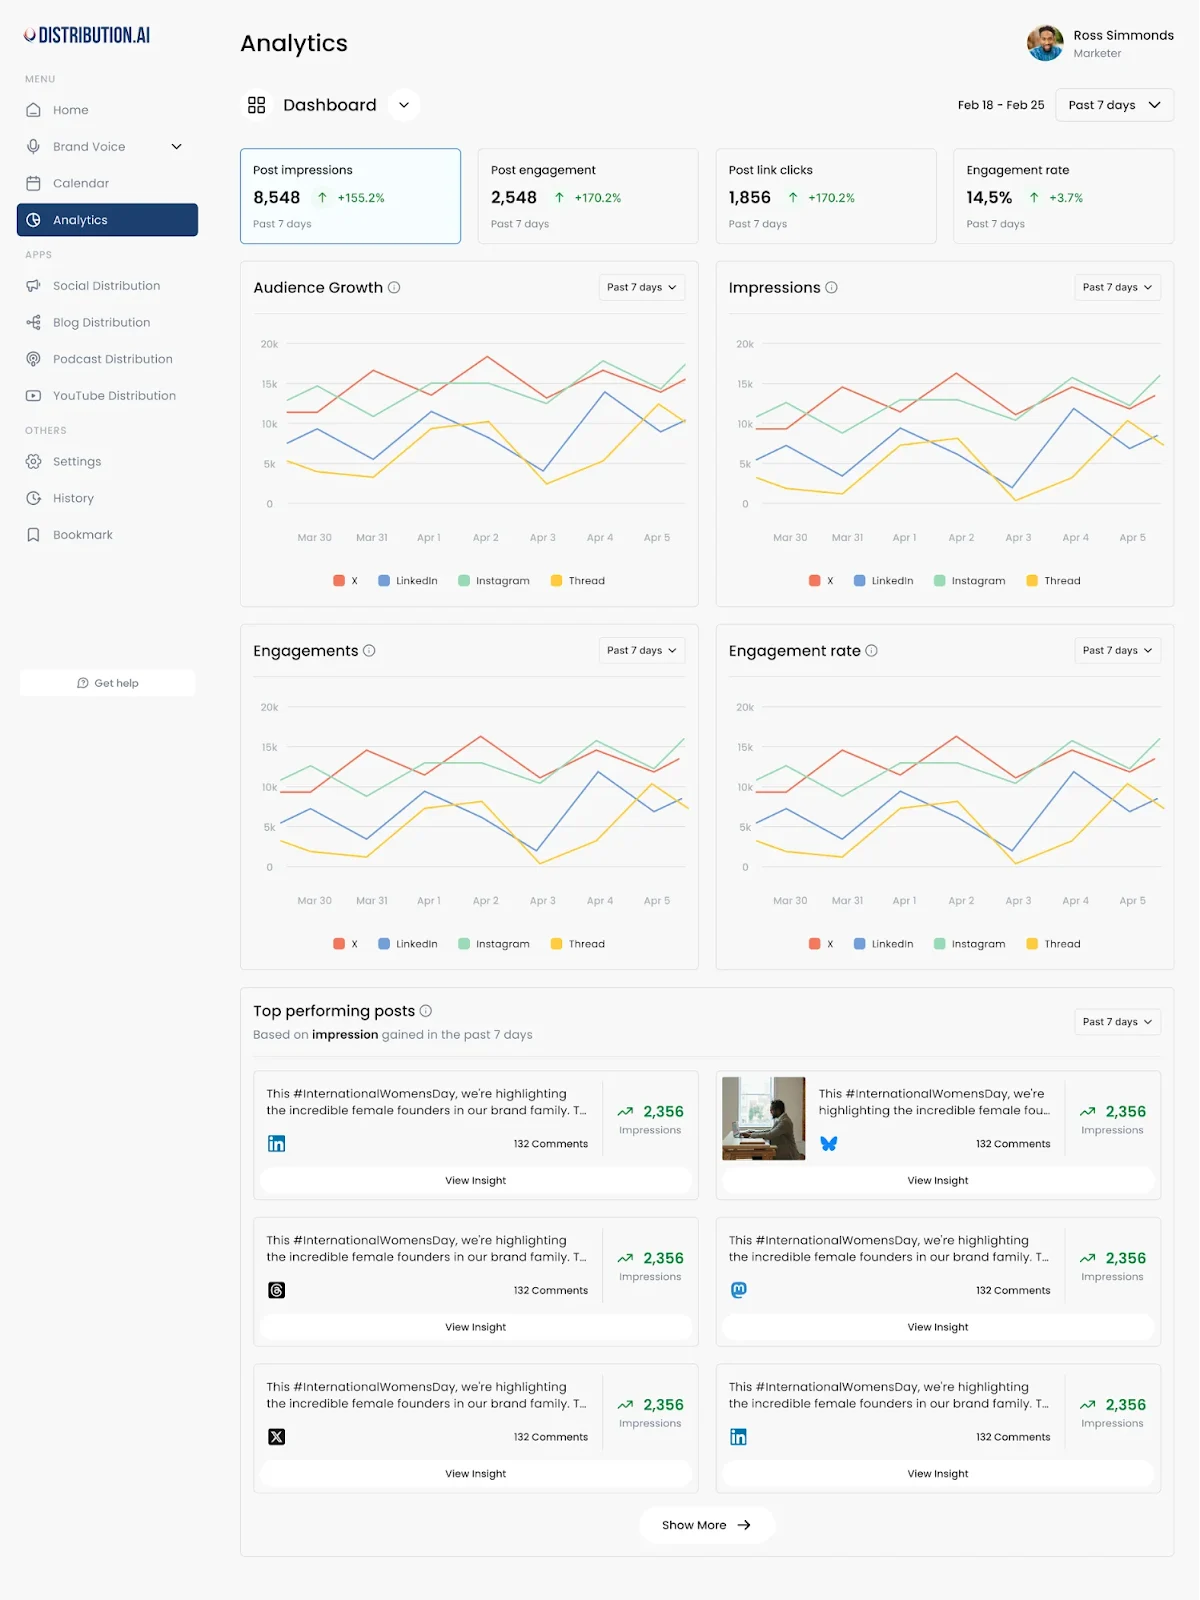Screen dimensions: 1200x1600
Task: Toggle X series in Impressions legend
Action: (821, 581)
